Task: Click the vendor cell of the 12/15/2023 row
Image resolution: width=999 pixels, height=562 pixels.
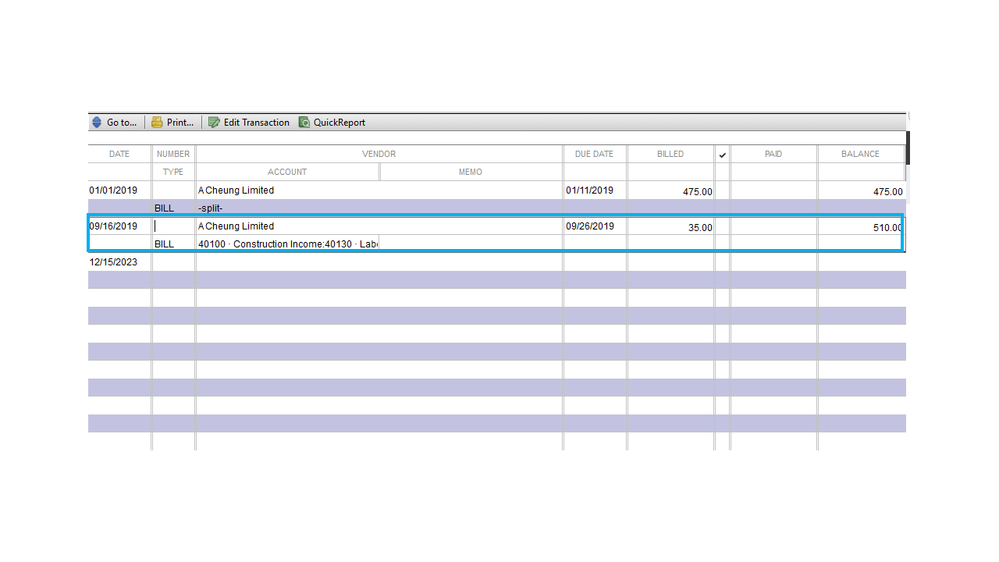Action: click(x=379, y=262)
